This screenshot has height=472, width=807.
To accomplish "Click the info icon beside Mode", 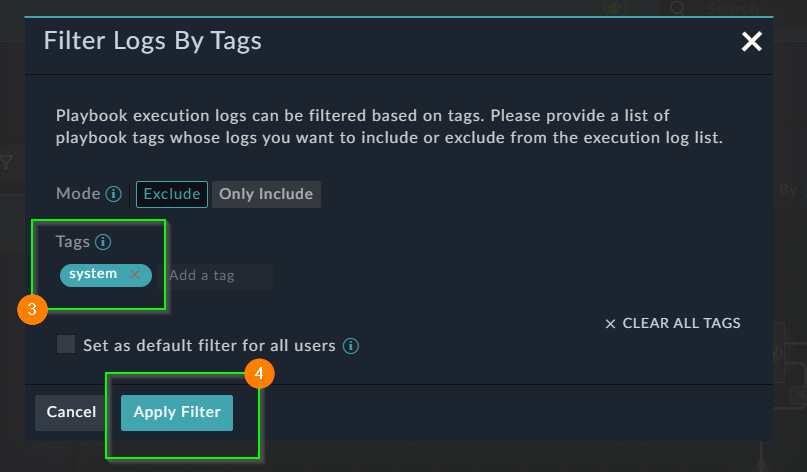I will (114, 194).
